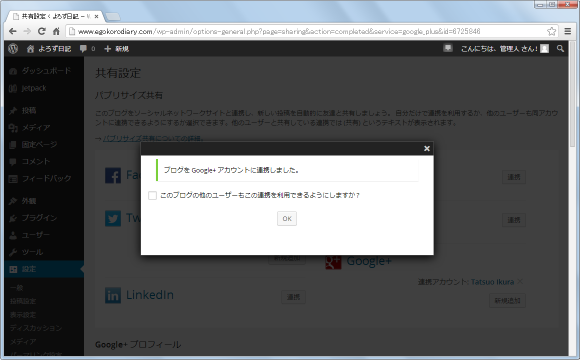Viewport: 580px width, 360px height.
Task: Open Jetpack in the sidebar
Action: 44,88
